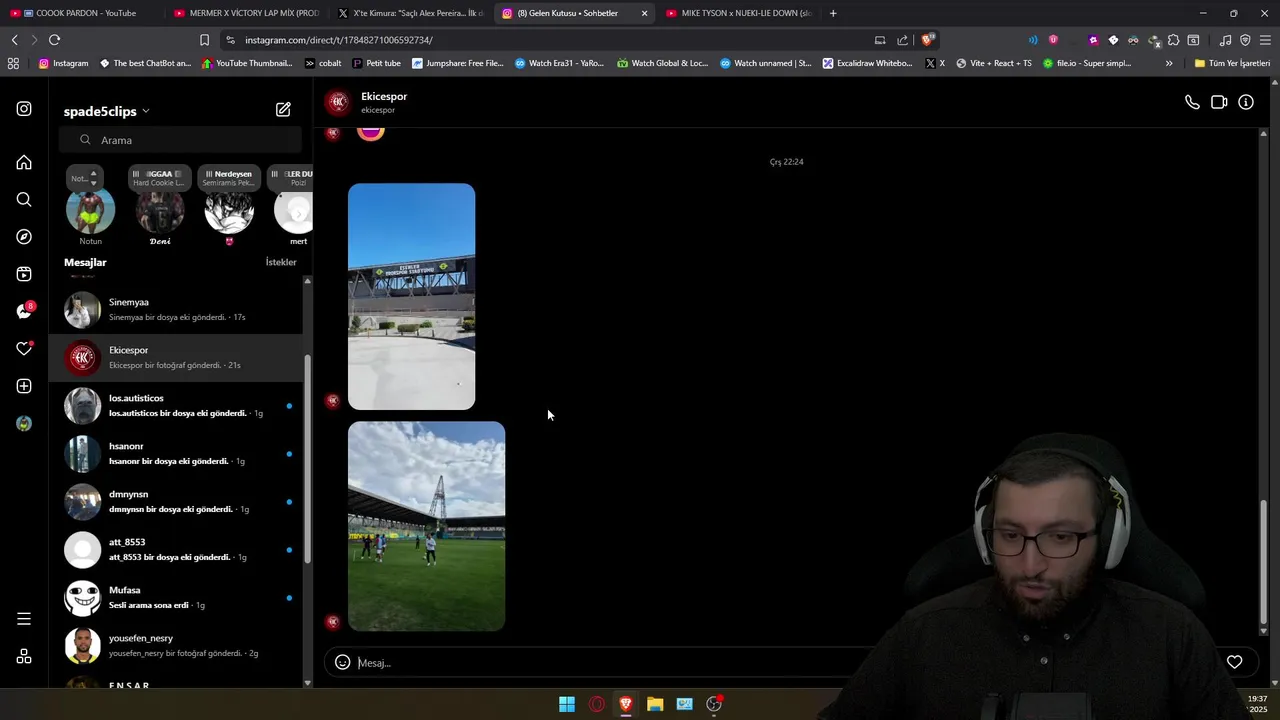The image size is (1280, 720).
Task: Send a heart like in chat
Action: pyautogui.click(x=1235, y=662)
